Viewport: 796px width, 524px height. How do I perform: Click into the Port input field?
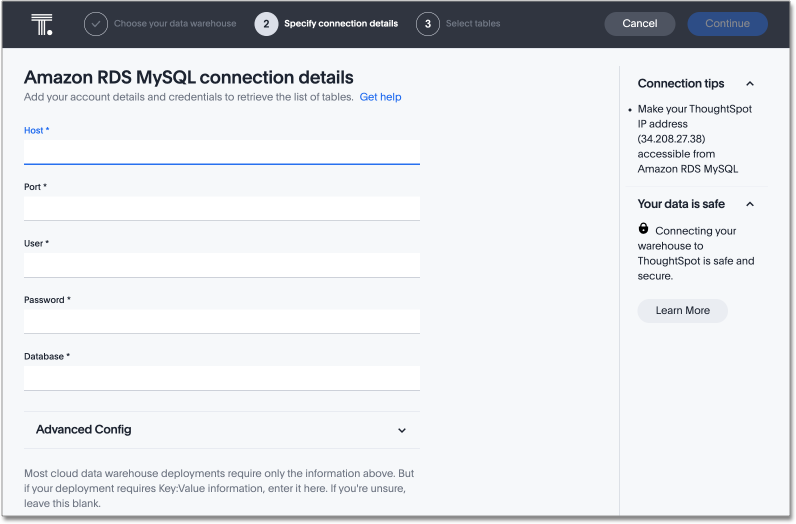221,208
